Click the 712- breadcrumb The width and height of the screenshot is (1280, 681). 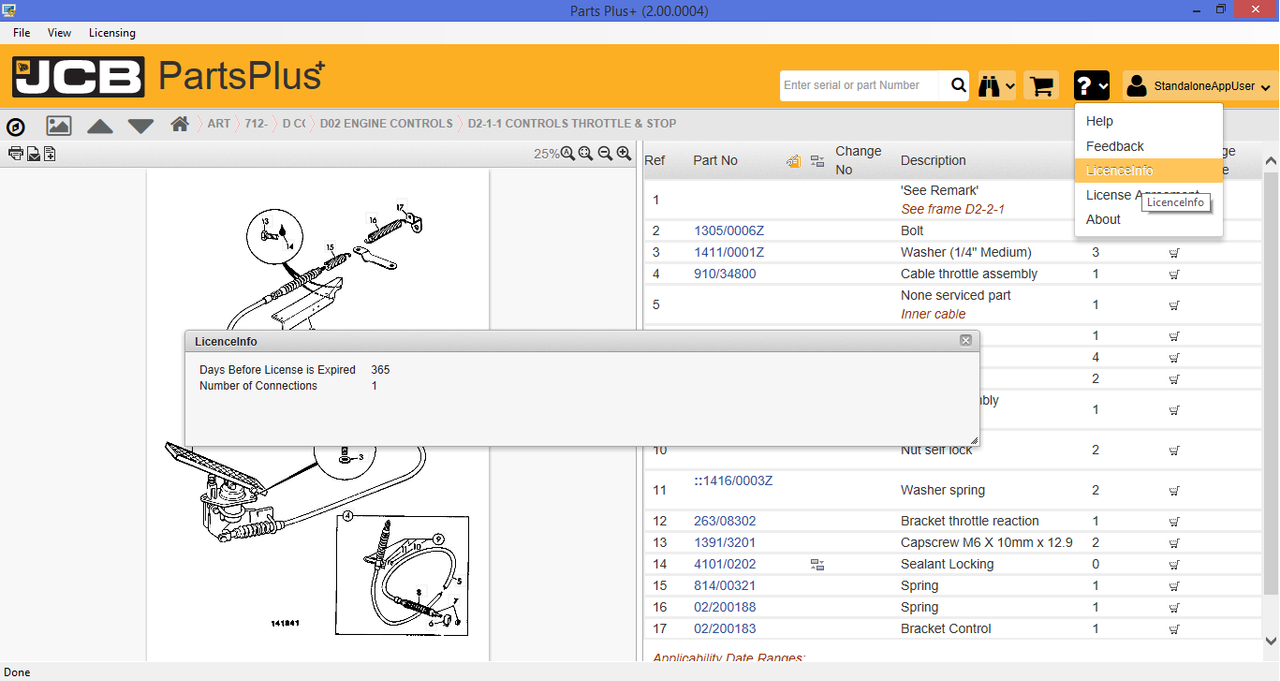pos(256,124)
